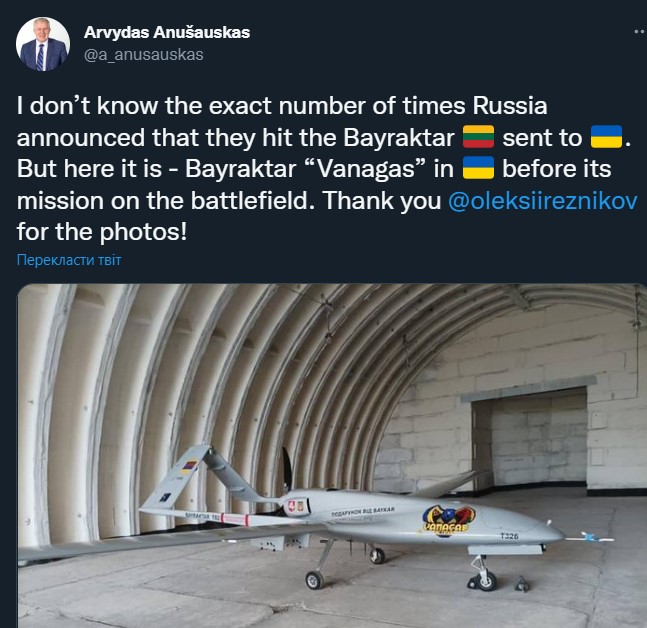
Task: Click the Lithuanian flag emoji after Bayraktar
Action: [478, 137]
